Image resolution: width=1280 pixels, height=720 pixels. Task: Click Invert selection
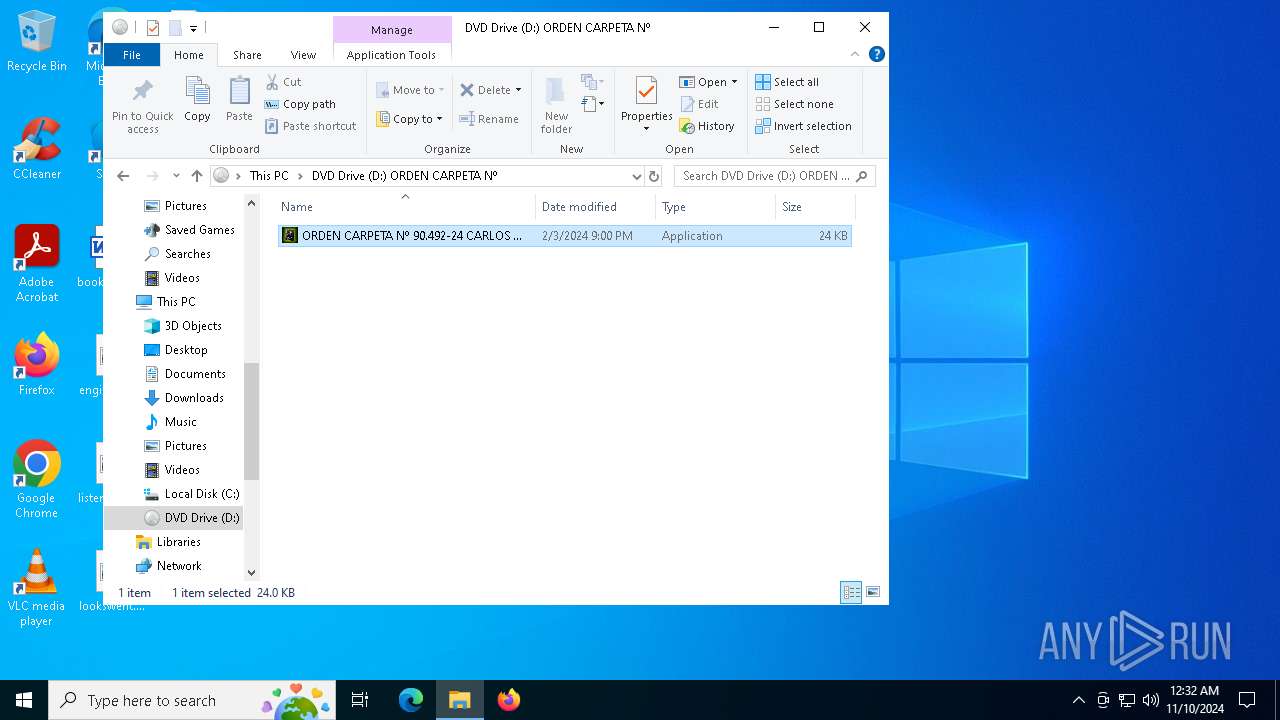803,126
